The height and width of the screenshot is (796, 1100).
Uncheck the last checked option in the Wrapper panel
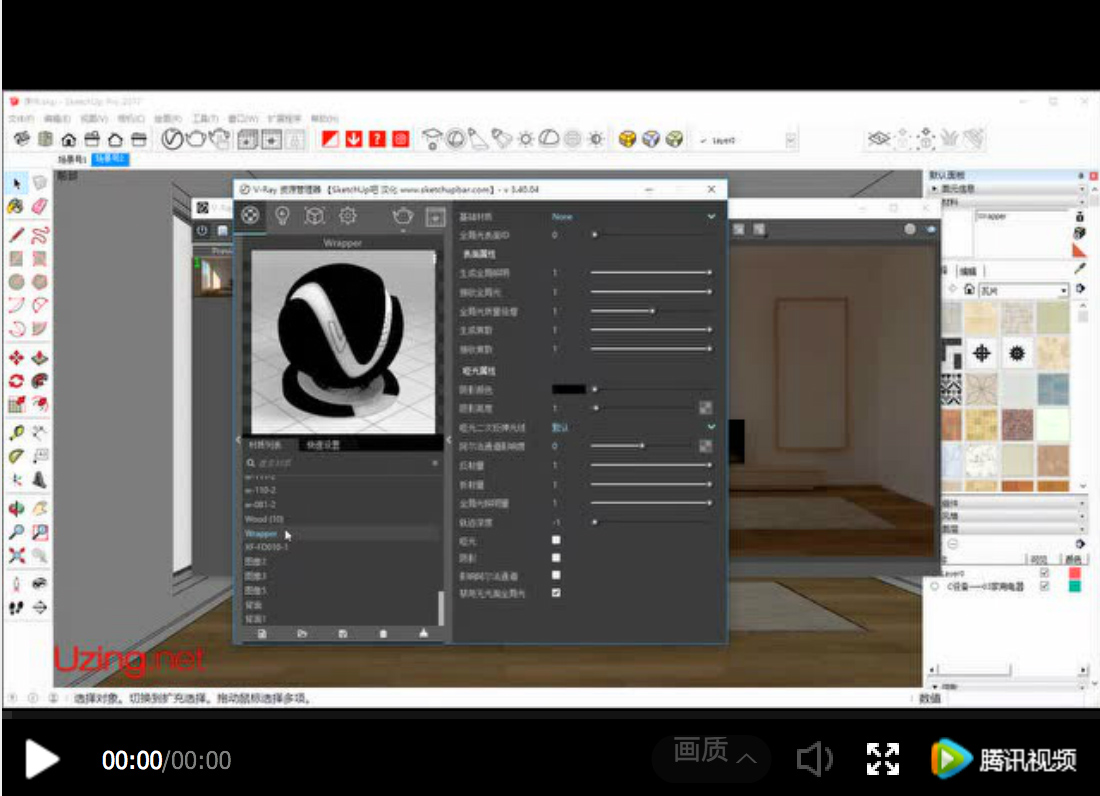(556, 593)
